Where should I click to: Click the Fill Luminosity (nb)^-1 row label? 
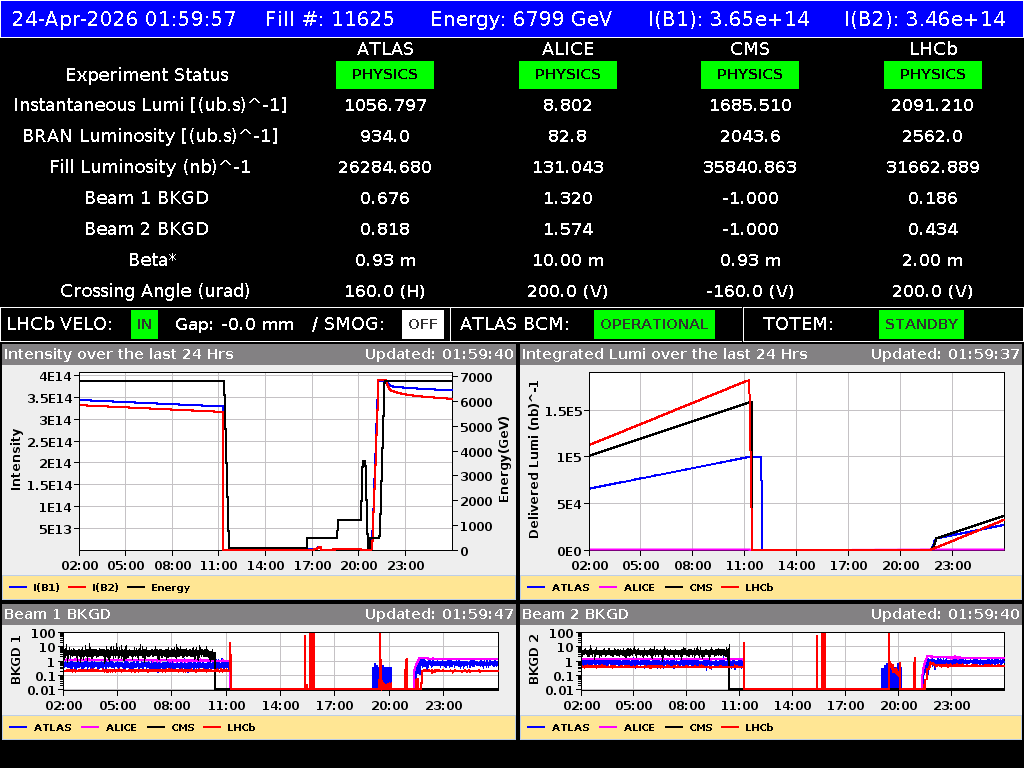tap(150, 167)
